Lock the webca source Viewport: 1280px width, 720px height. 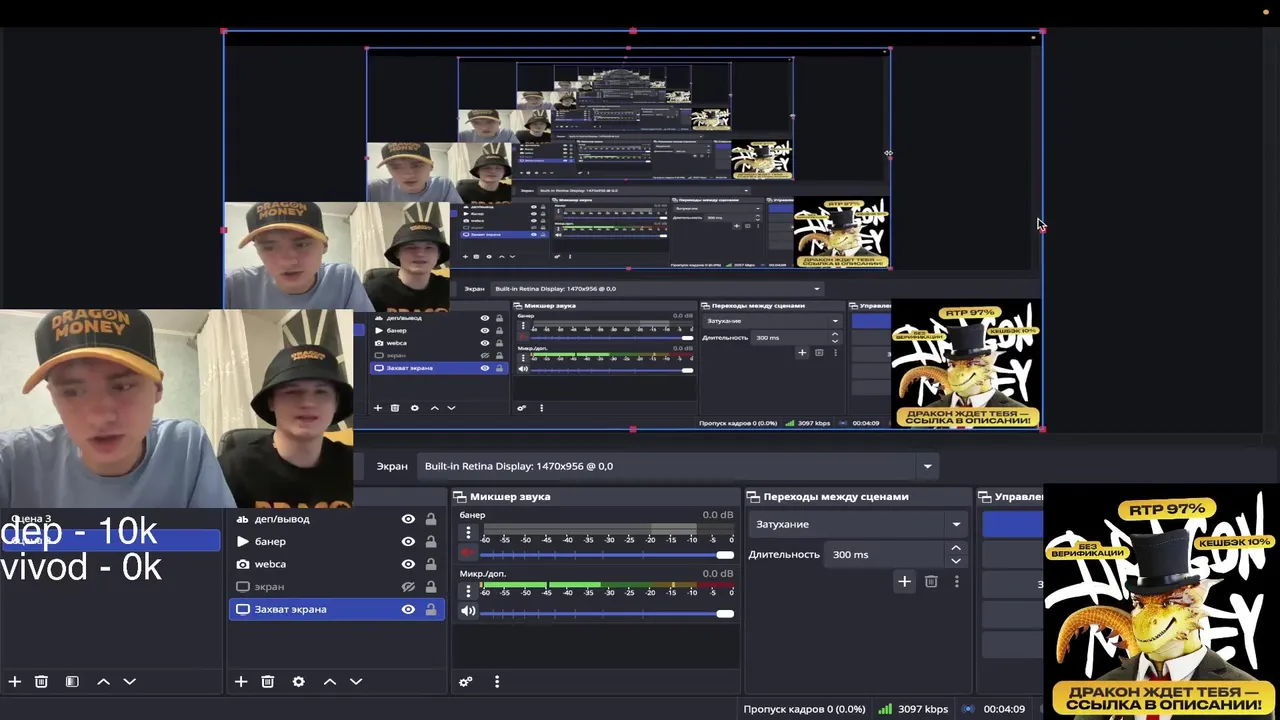tap(431, 564)
